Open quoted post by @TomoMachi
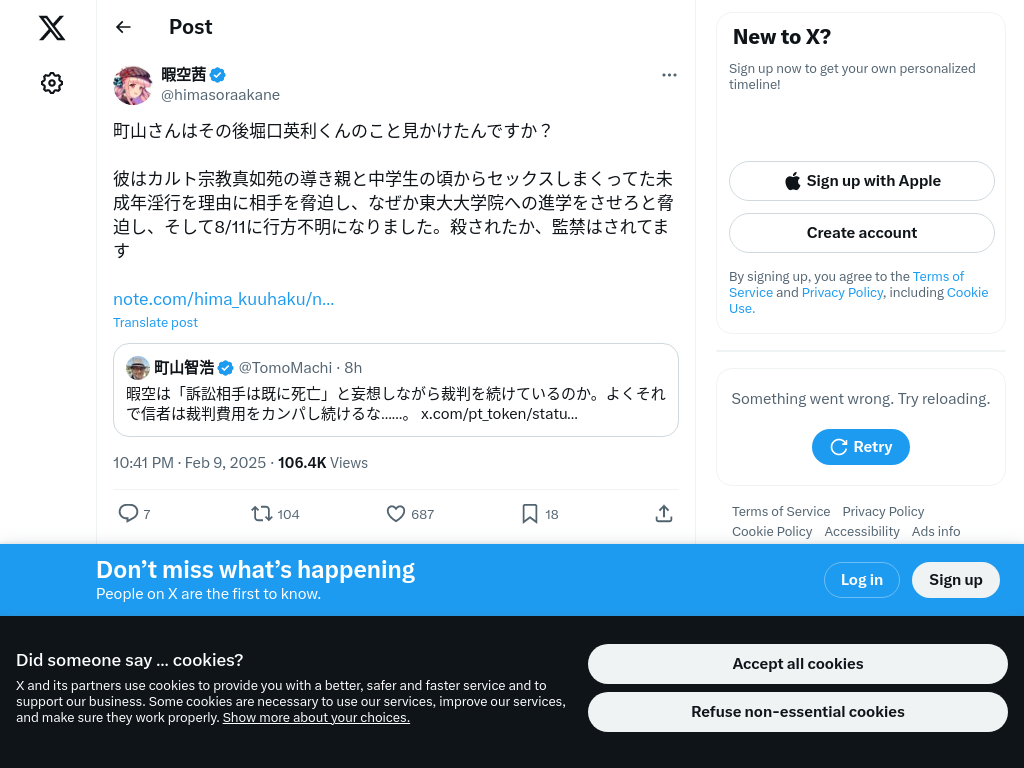 coord(396,390)
